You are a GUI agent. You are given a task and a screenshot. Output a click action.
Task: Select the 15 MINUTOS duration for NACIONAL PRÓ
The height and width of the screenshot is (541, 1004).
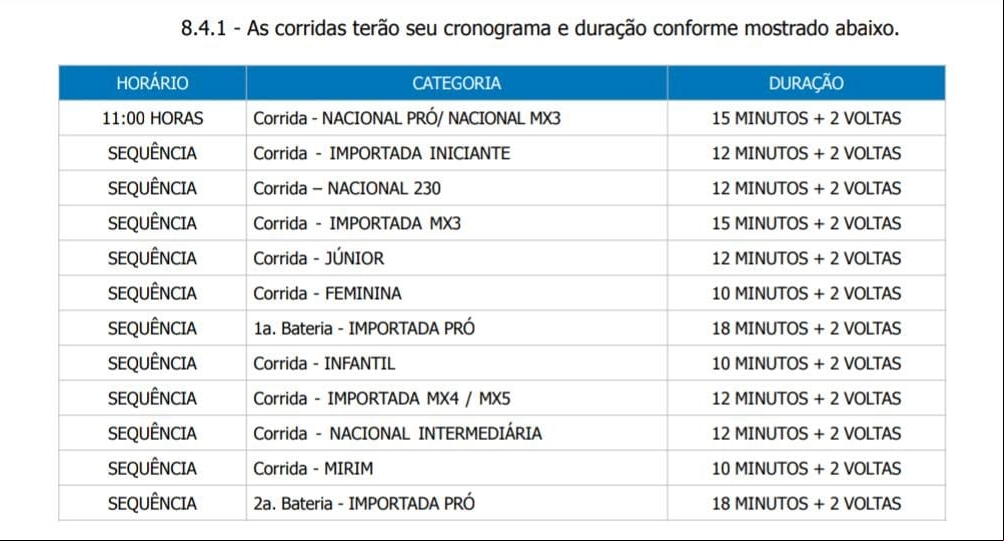[806, 118]
